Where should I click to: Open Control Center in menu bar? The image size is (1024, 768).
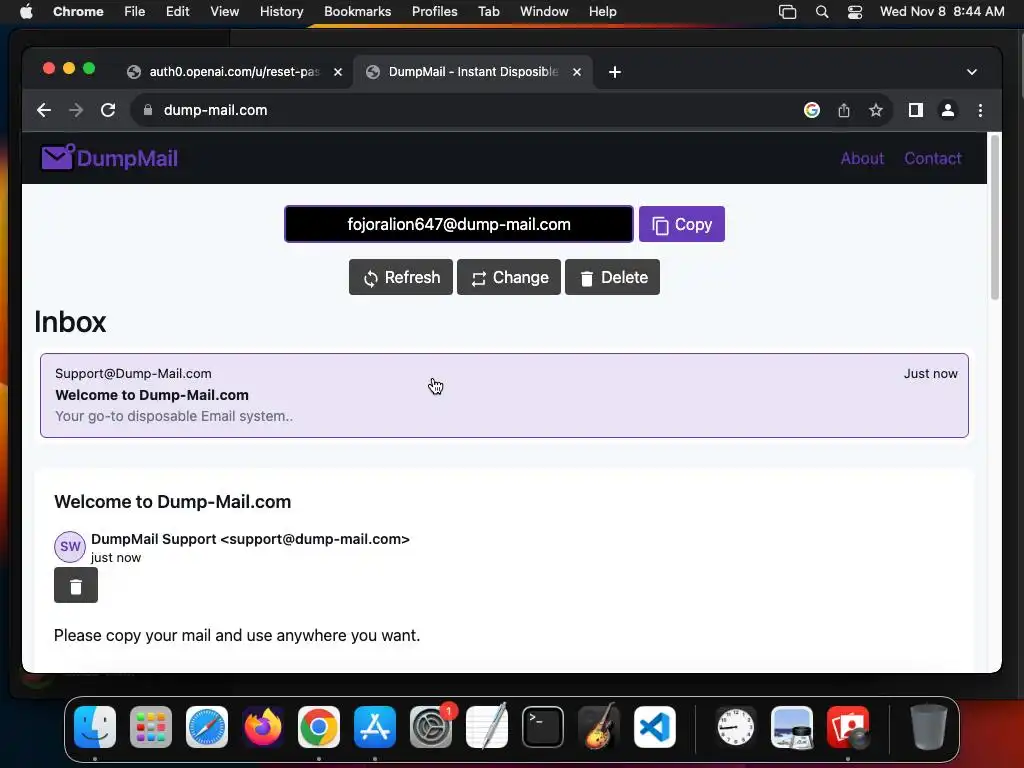point(855,12)
